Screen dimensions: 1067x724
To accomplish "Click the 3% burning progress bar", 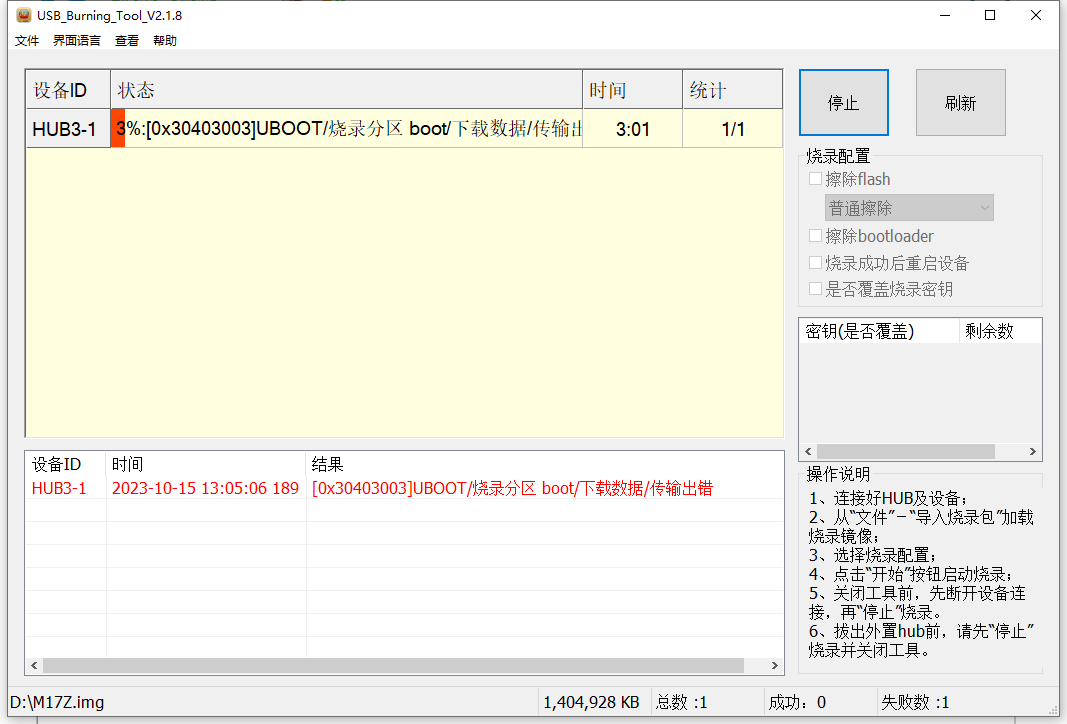I will pyautogui.click(x=346, y=129).
